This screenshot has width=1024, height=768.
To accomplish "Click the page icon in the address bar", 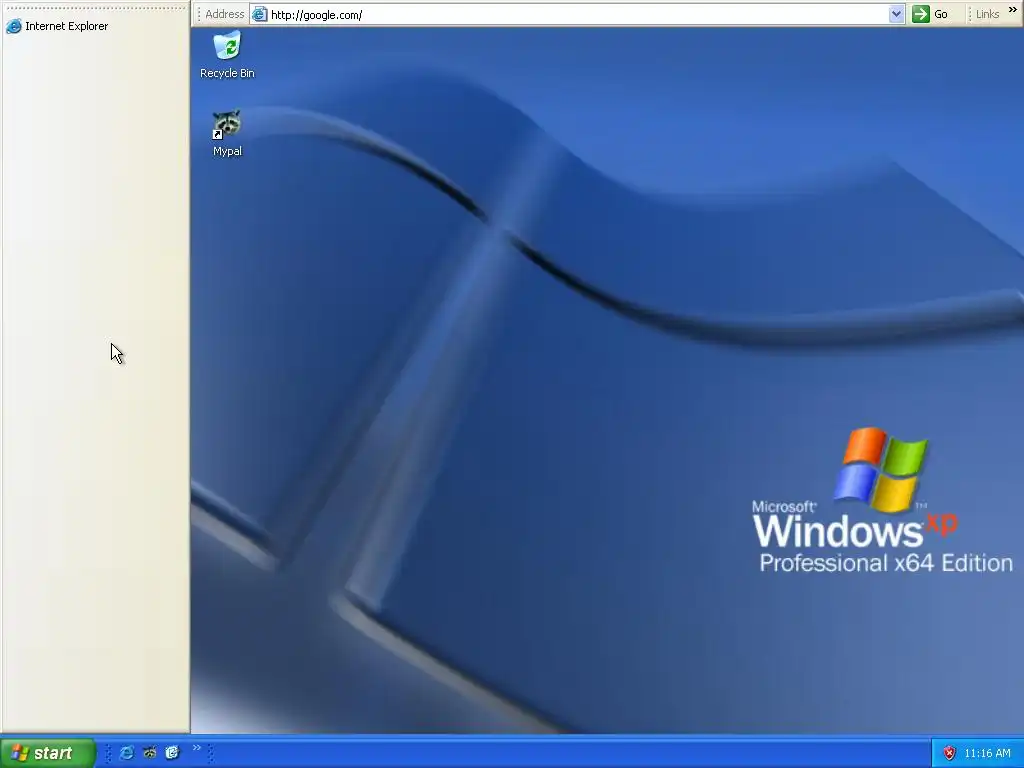I will [260, 14].
